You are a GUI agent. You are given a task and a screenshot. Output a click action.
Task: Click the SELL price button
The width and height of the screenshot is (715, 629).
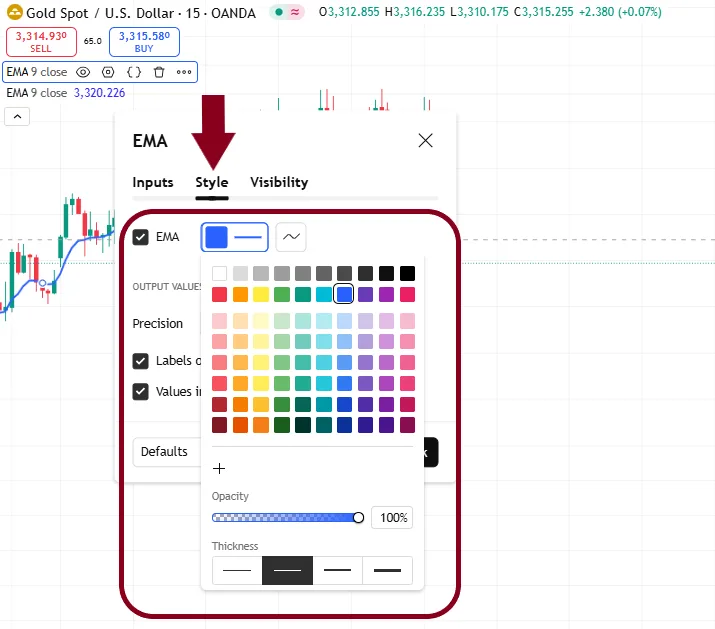pyautogui.click(x=40, y=42)
